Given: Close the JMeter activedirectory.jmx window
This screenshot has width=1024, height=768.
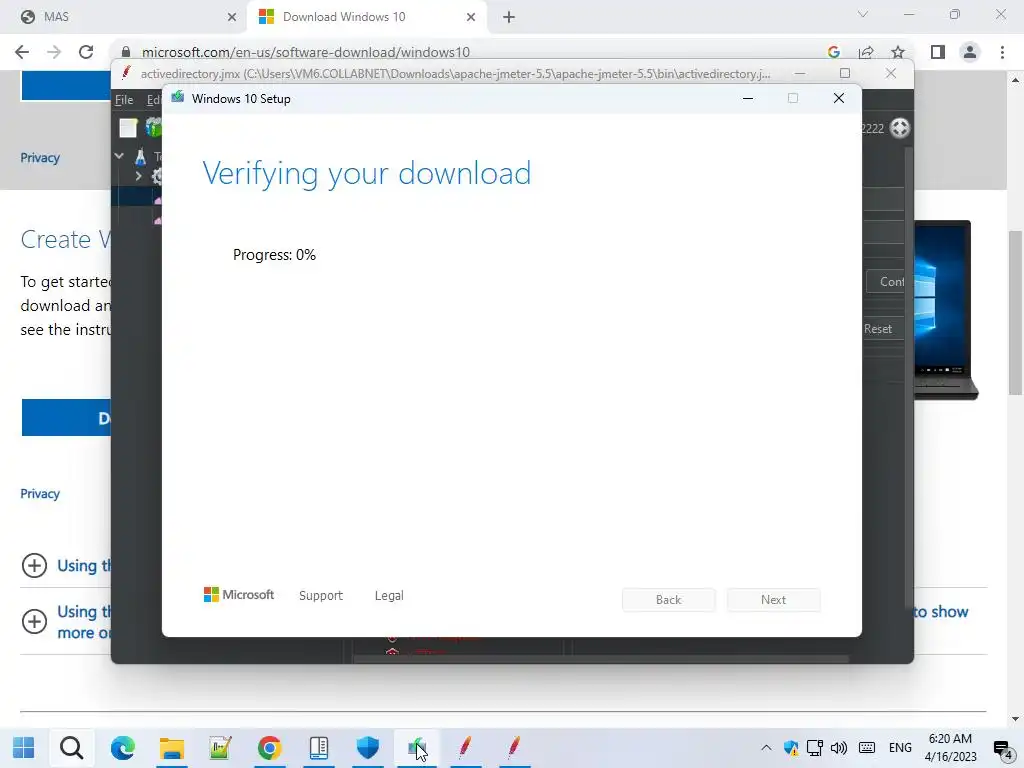Looking at the screenshot, I should coord(891,74).
